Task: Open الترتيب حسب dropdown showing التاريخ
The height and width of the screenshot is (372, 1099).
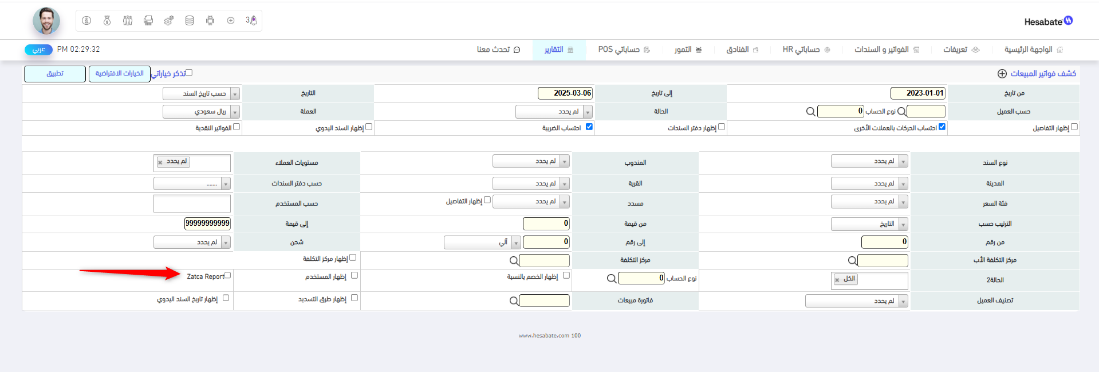Action: pos(870,224)
